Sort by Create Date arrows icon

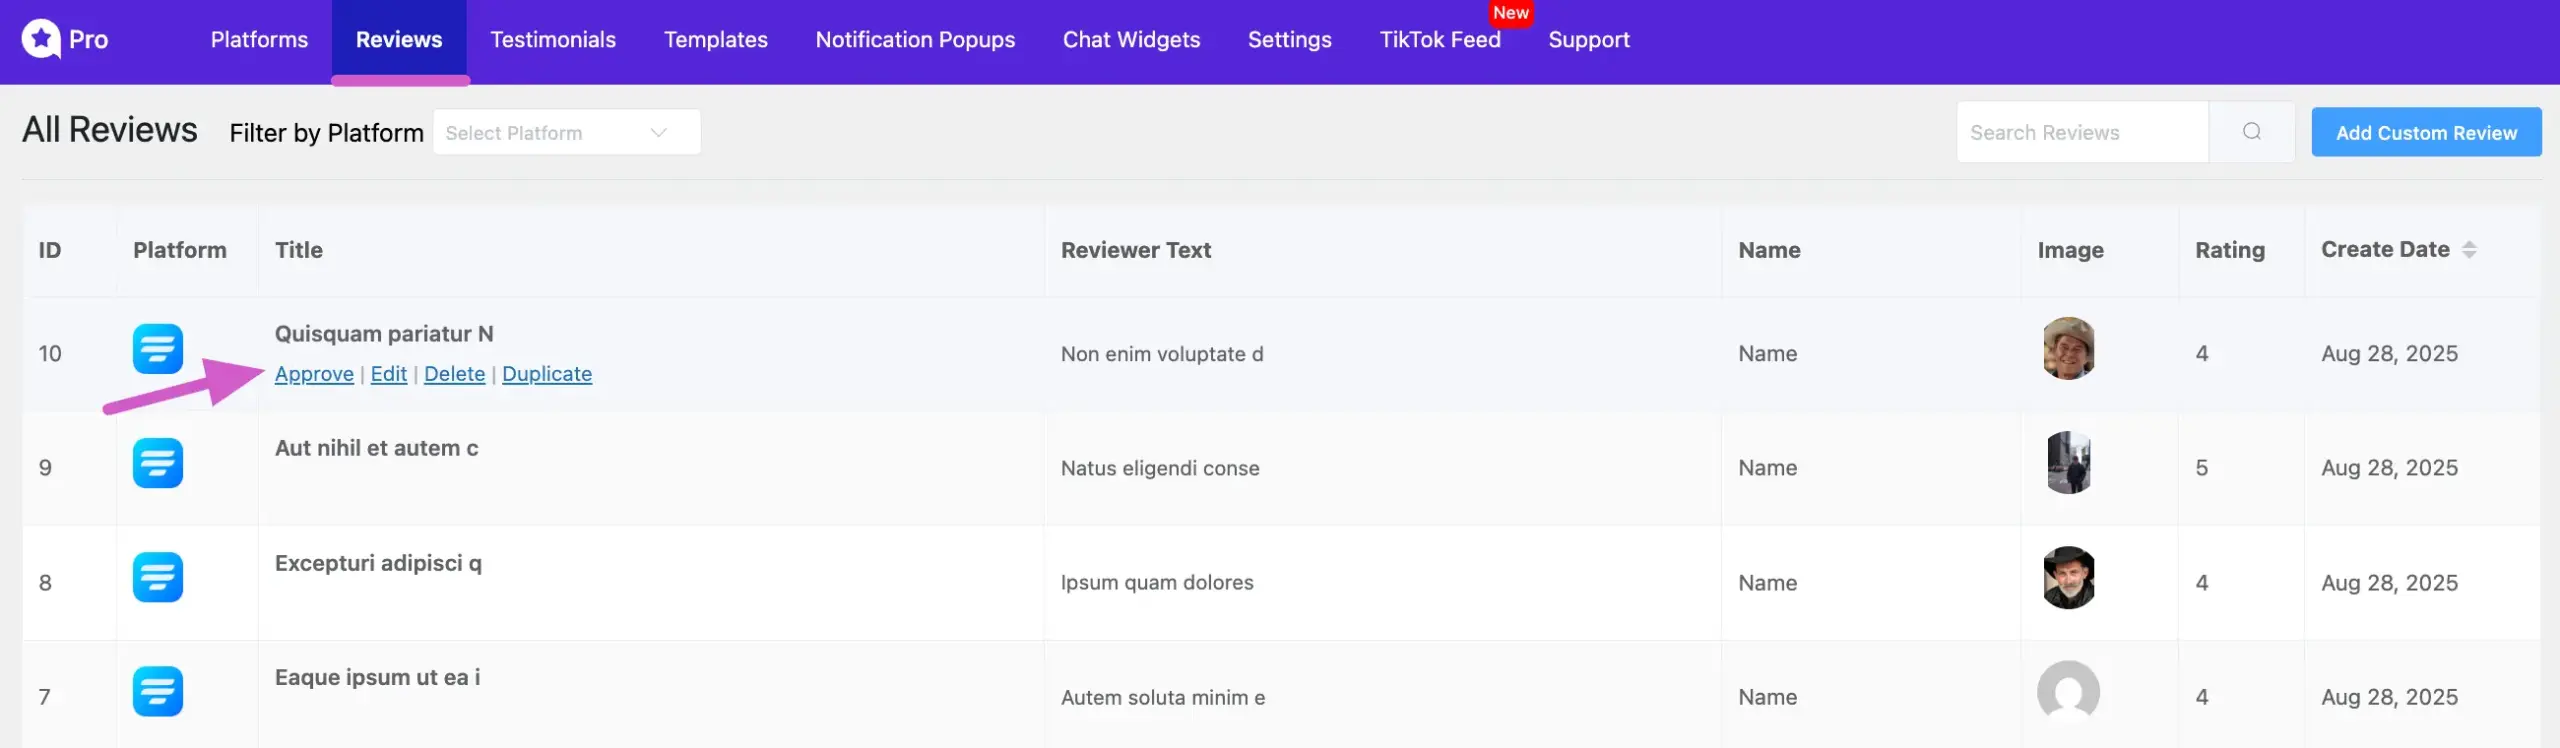2469,250
